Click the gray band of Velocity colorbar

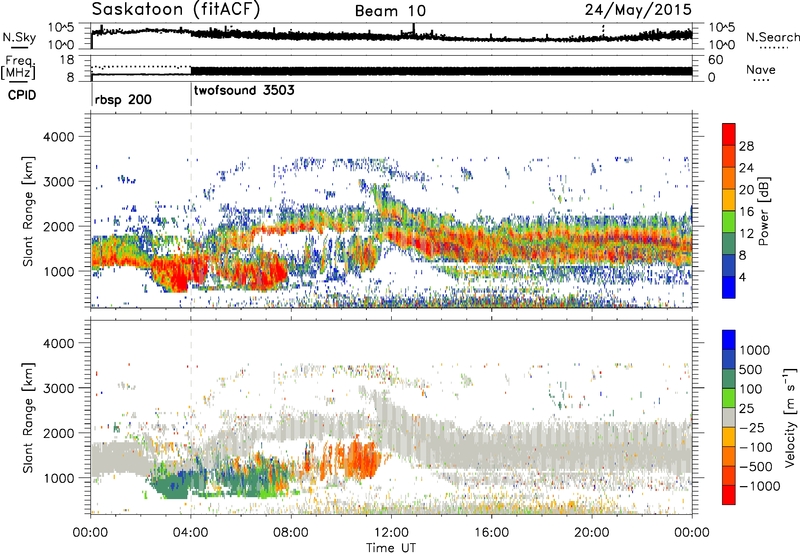tap(729, 418)
